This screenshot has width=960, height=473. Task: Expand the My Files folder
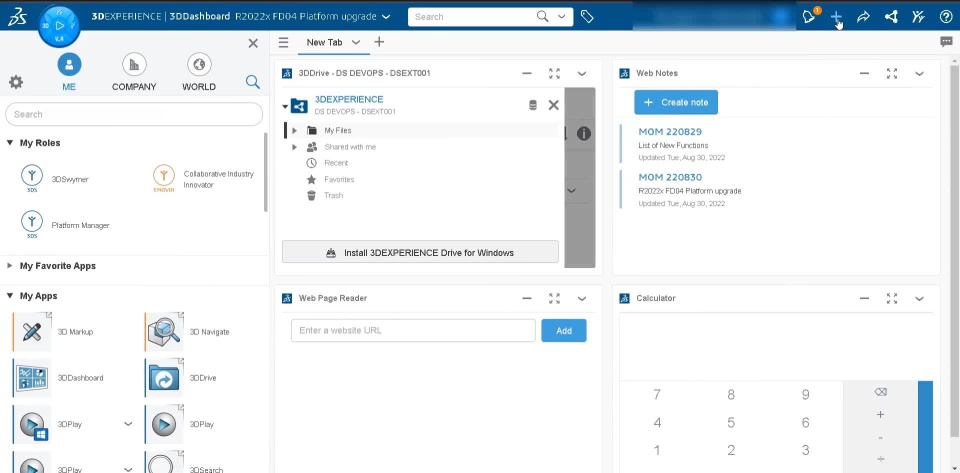click(x=294, y=130)
